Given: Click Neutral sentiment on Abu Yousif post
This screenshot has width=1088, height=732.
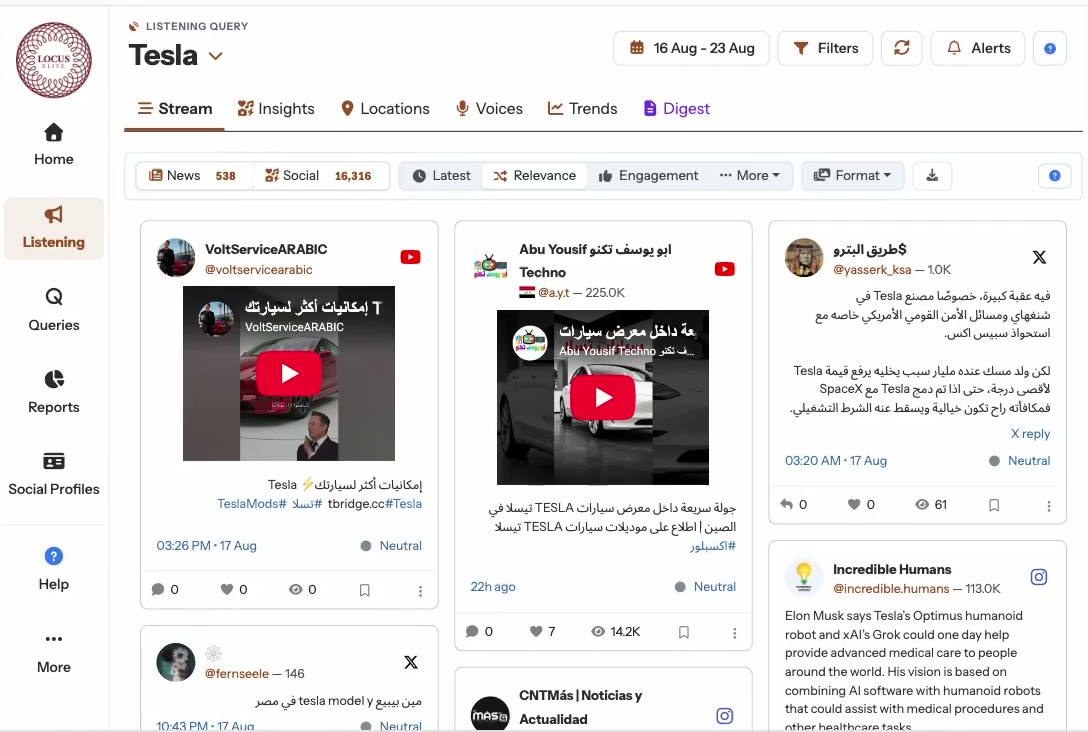Looking at the screenshot, I should (x=706, y=586).
